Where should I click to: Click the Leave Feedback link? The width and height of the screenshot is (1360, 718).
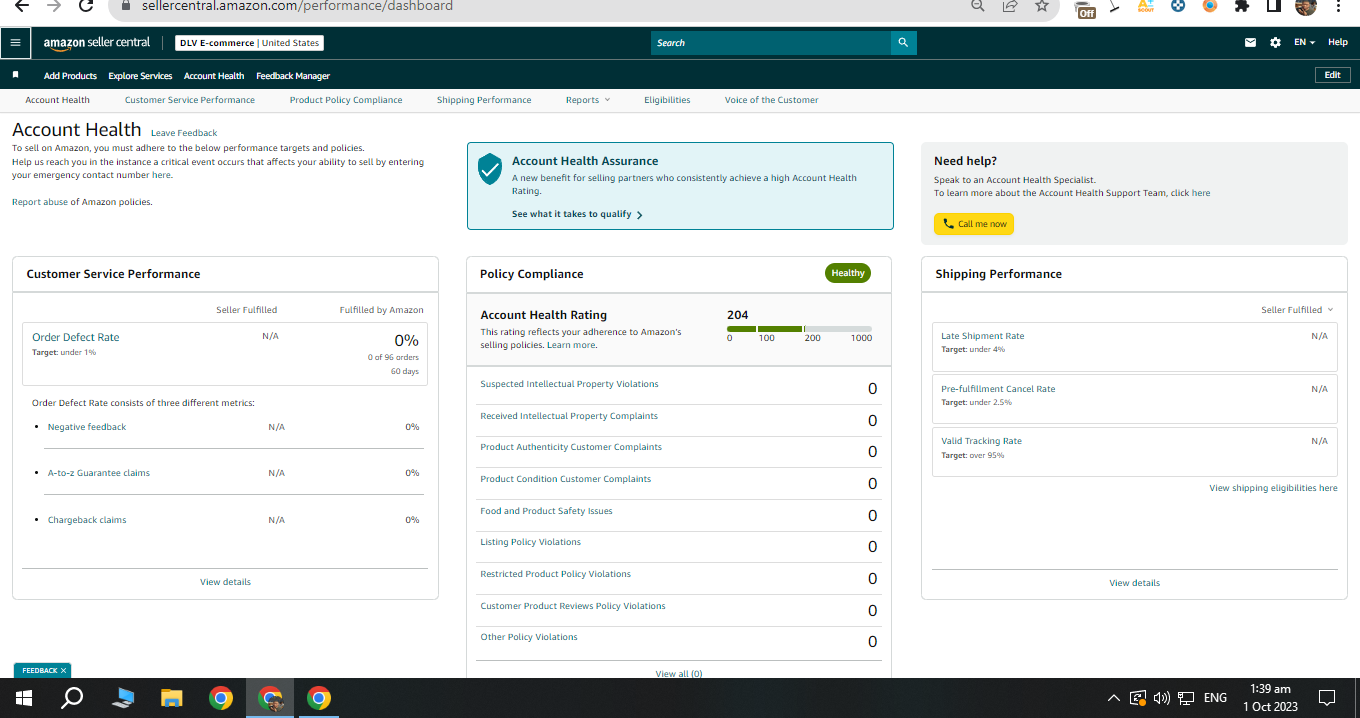[x=184, y=133]
